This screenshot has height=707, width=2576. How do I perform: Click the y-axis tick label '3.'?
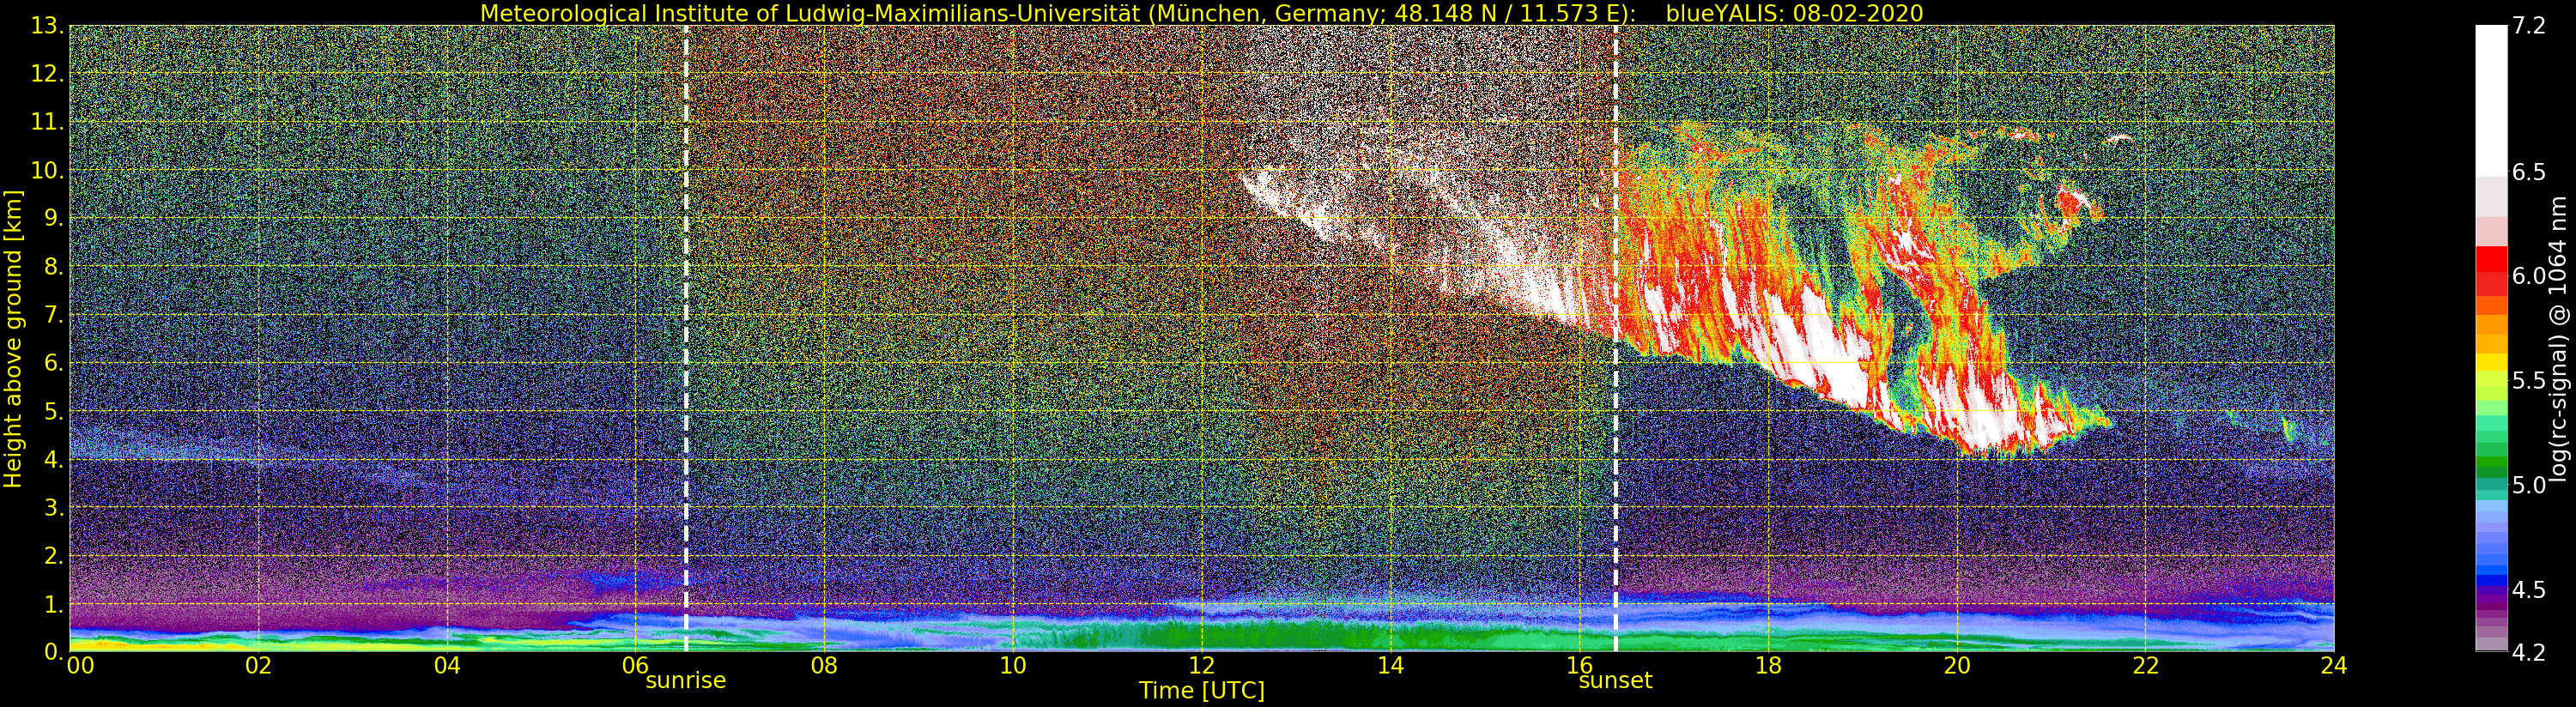click(54, 507)
